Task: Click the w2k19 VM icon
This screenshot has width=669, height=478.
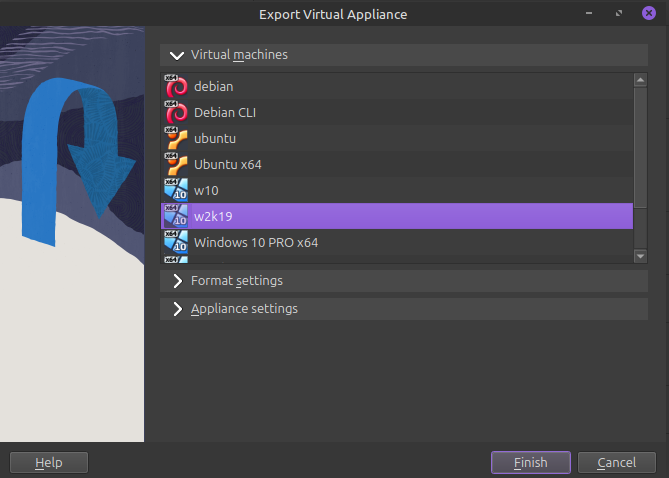Action: click(176, 216)
